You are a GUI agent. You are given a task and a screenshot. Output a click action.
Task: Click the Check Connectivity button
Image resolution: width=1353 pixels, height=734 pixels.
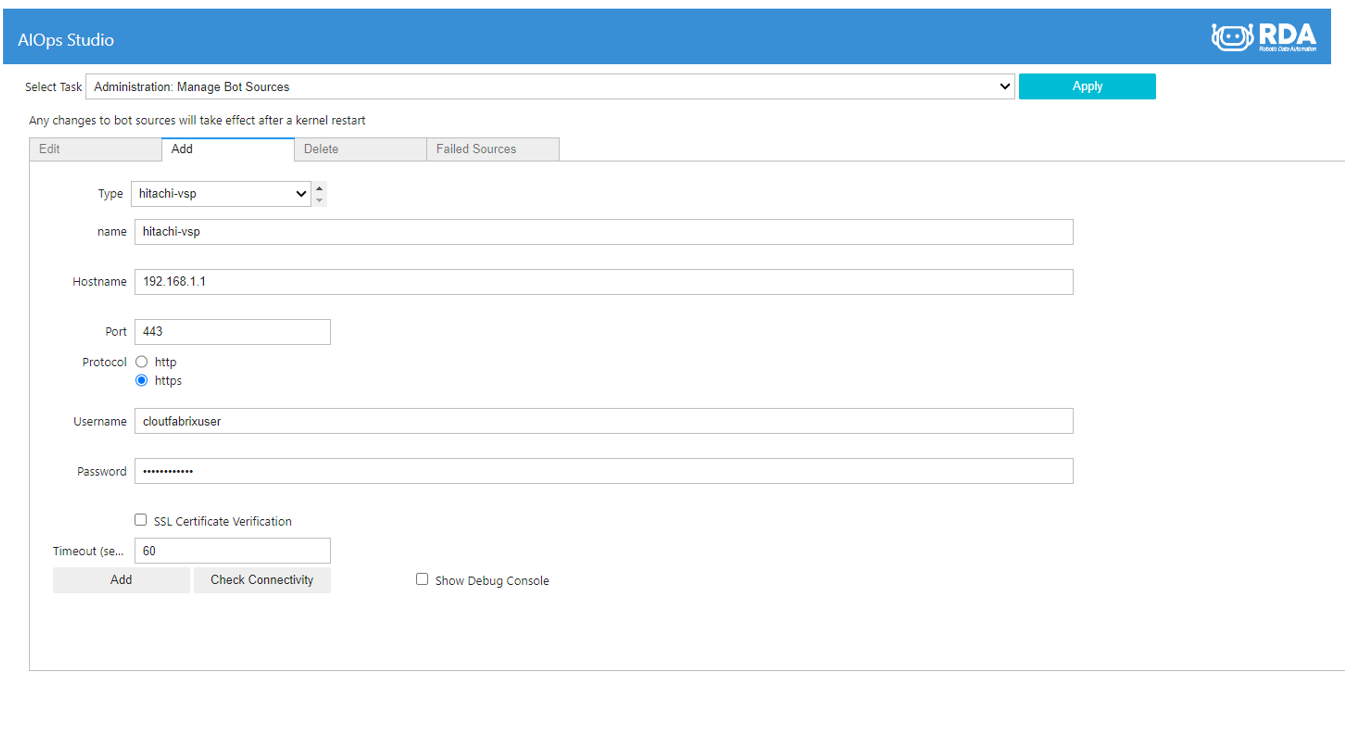coord(262,580)
